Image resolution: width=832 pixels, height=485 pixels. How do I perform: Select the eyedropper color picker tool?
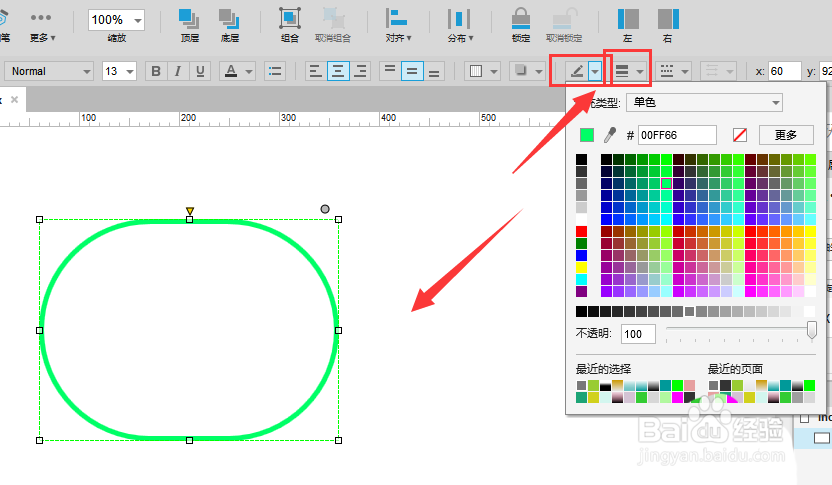point(610,135)
